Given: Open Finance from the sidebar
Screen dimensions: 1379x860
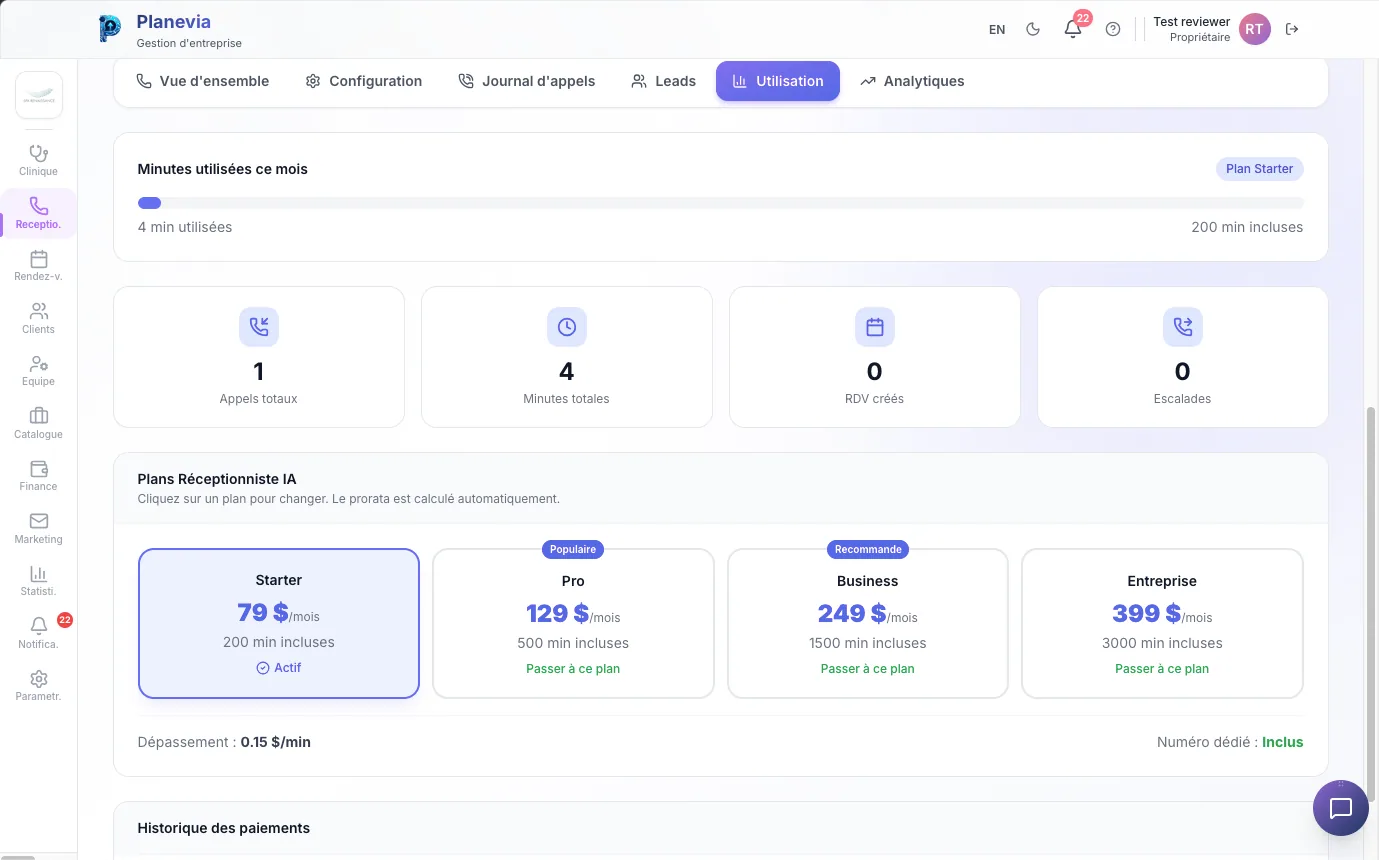Looking at the screenshot, I should pos(39,476).
